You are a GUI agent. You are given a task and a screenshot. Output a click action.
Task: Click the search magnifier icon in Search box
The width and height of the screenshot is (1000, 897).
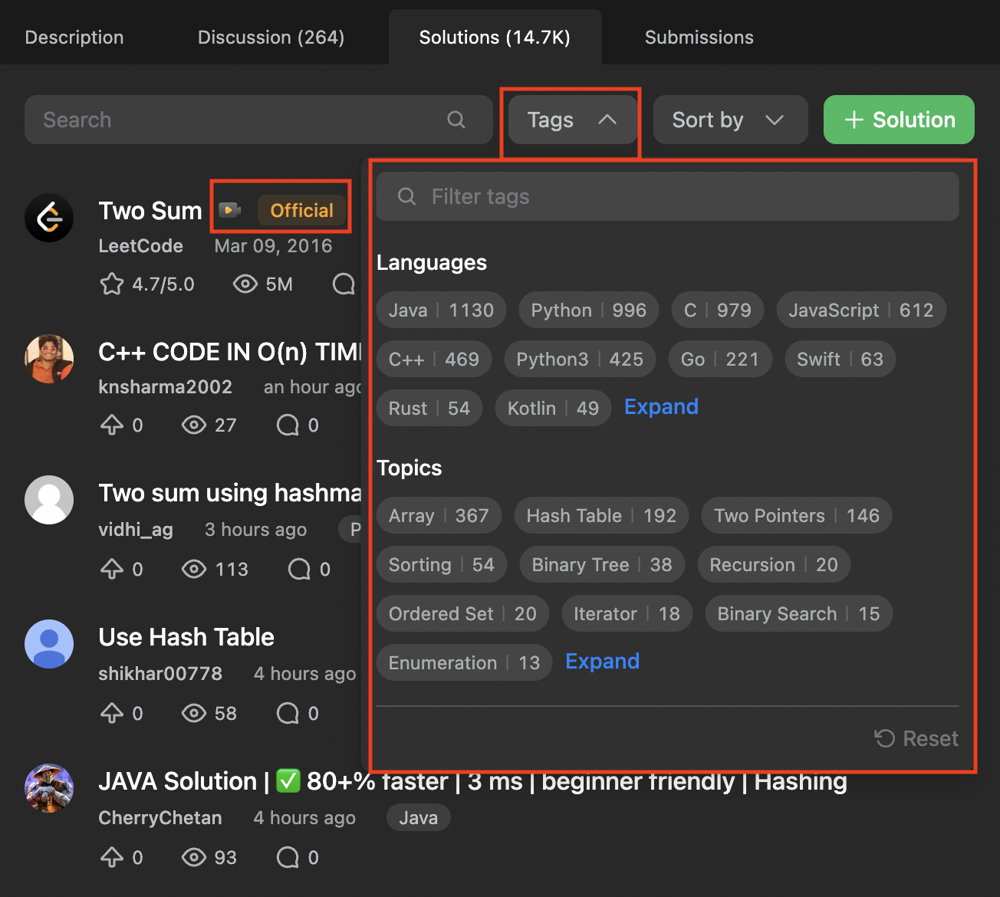(x=456, y=120)
